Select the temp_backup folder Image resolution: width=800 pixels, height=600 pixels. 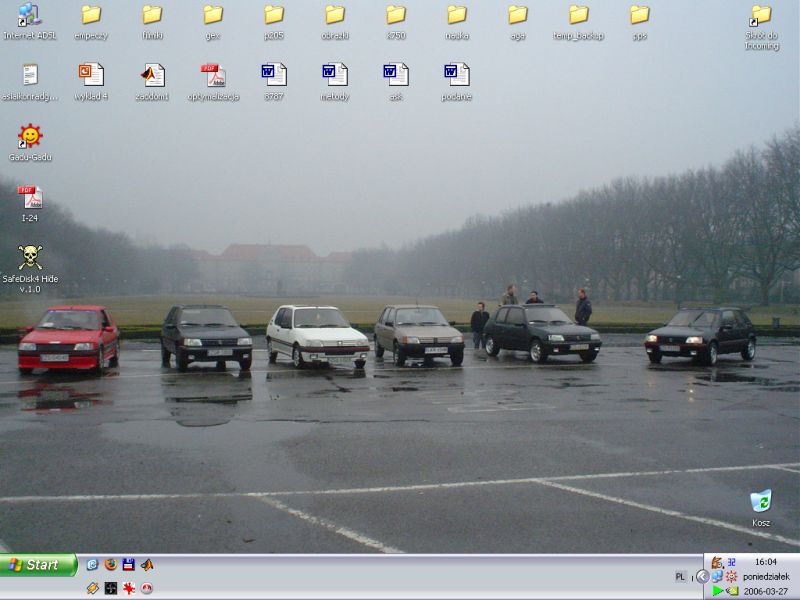[578, 15]
